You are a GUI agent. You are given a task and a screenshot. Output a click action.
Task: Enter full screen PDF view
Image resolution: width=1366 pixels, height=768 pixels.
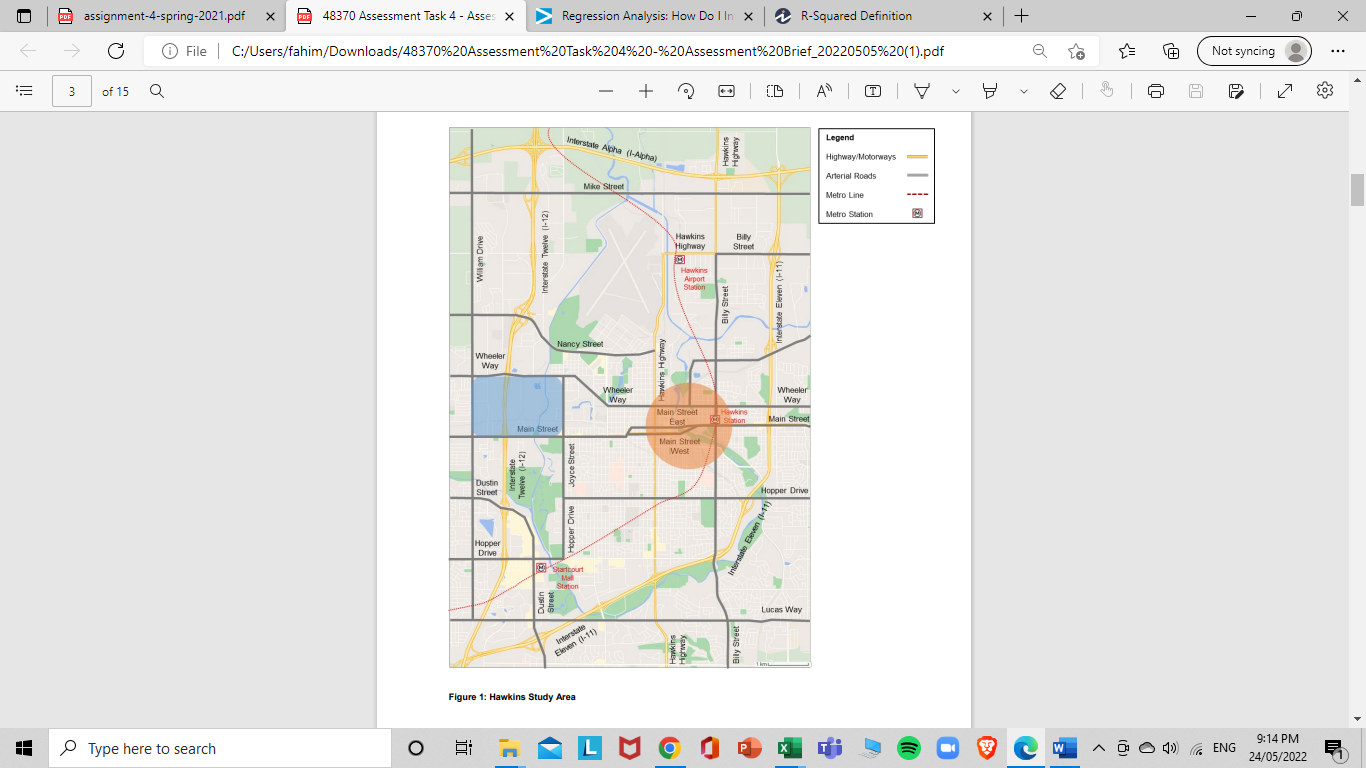(1285, 91)
